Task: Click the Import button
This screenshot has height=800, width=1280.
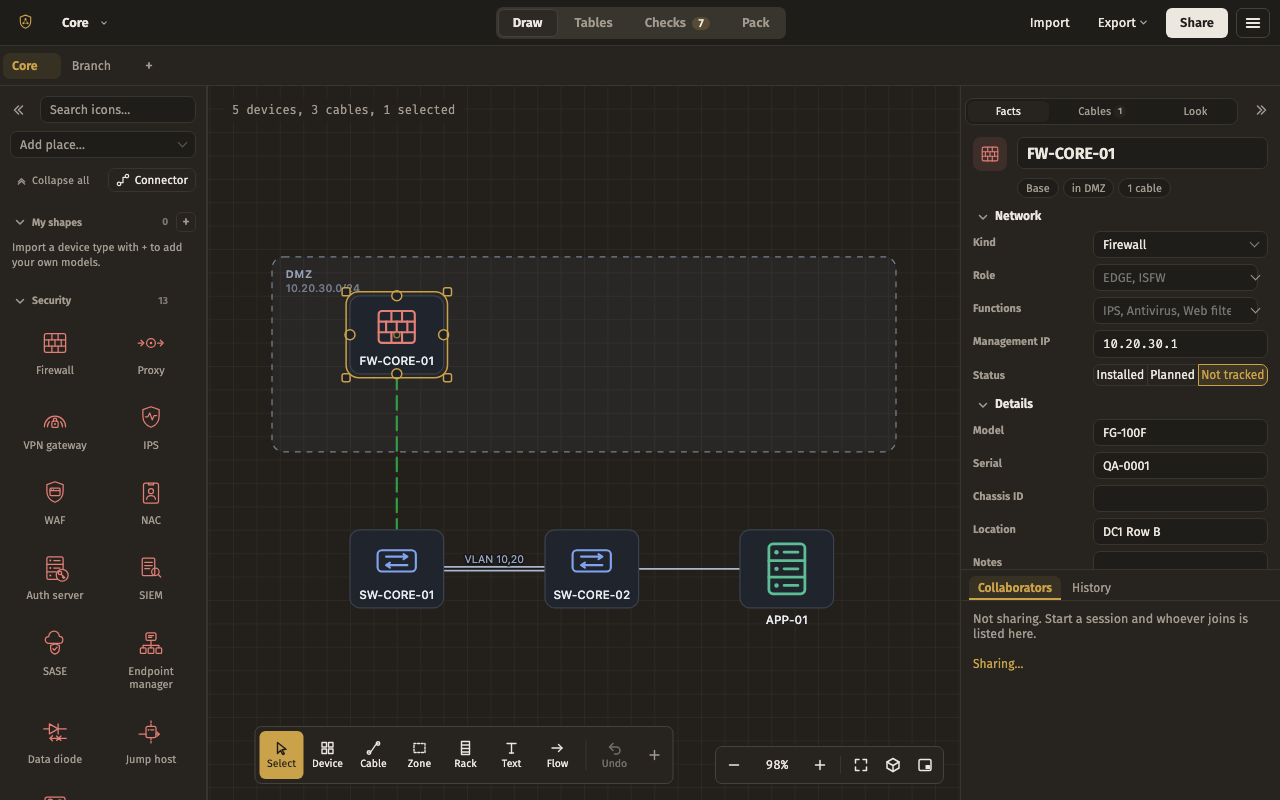Action: point(1050,23)
